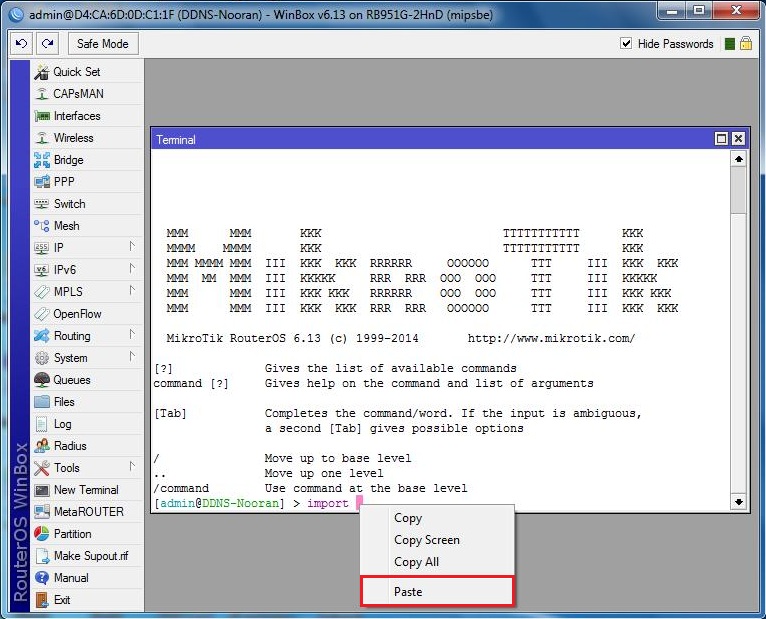The height and width of the screenshot is (619, 766).
Task: Click the IPv6 menu icon
Action: pyautogui.click(x=42, y=270)
